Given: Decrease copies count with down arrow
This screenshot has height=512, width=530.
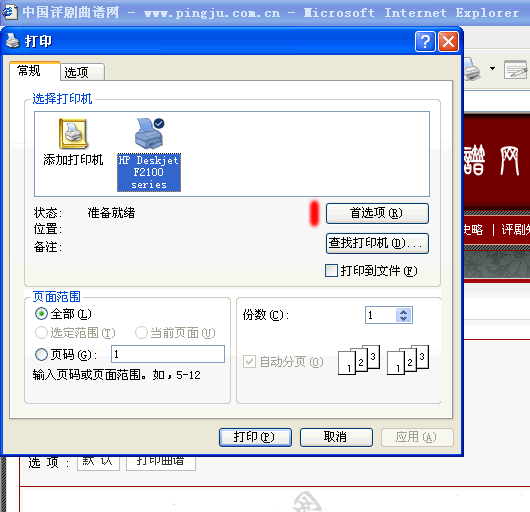Looking at the screenshot, I should click(403, 319).
